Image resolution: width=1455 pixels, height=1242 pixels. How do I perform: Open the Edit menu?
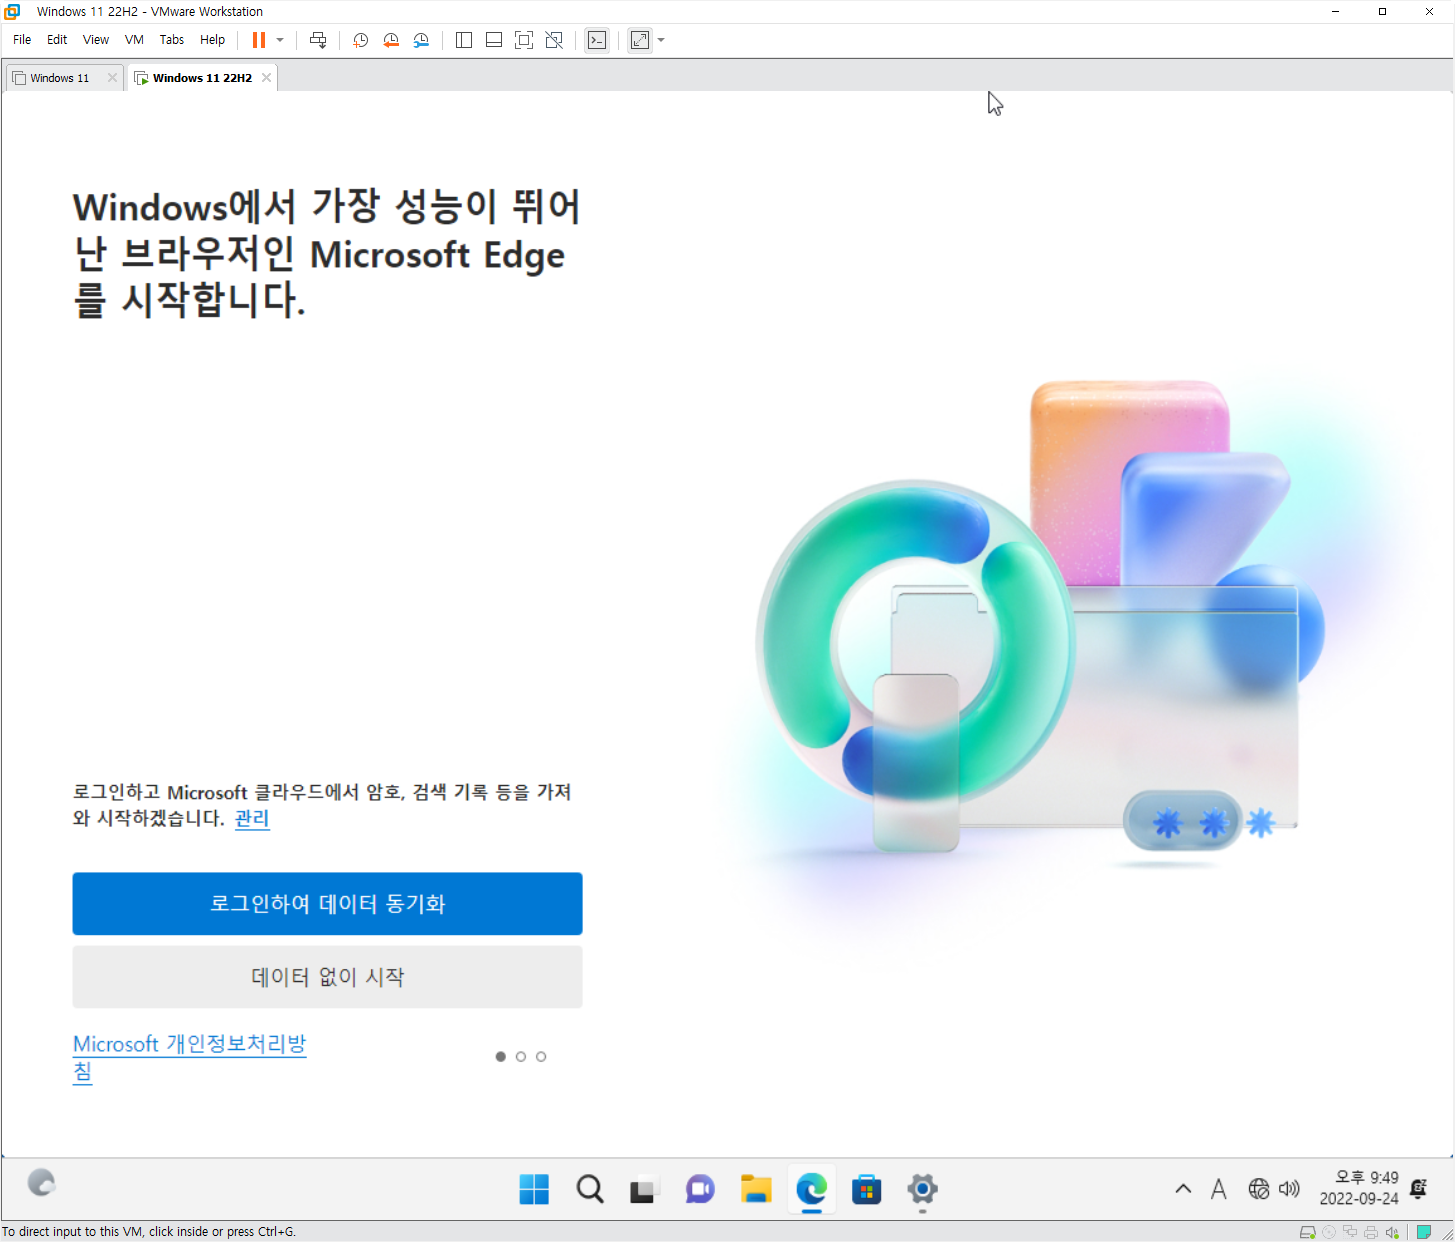tap(57, 40)
